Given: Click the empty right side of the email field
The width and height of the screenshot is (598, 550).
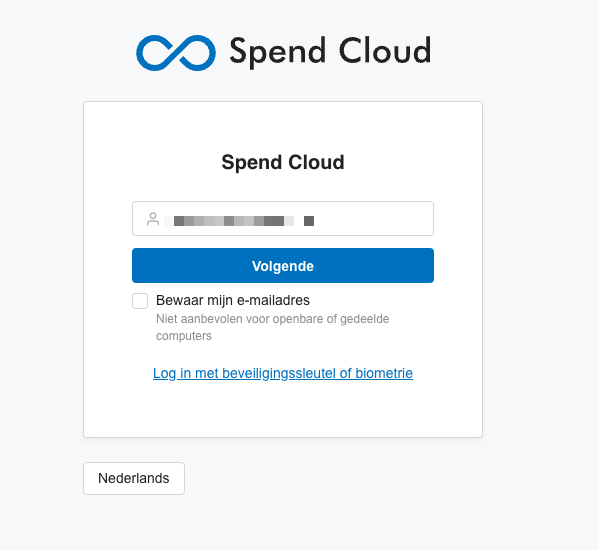Looking at the screenshot, I should (374, 219).
